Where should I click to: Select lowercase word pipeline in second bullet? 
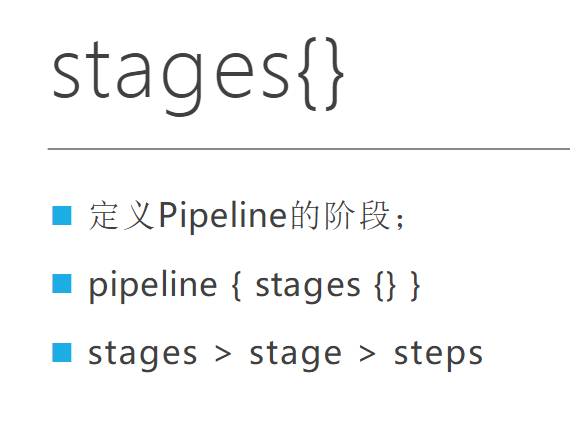pos(153,286)
